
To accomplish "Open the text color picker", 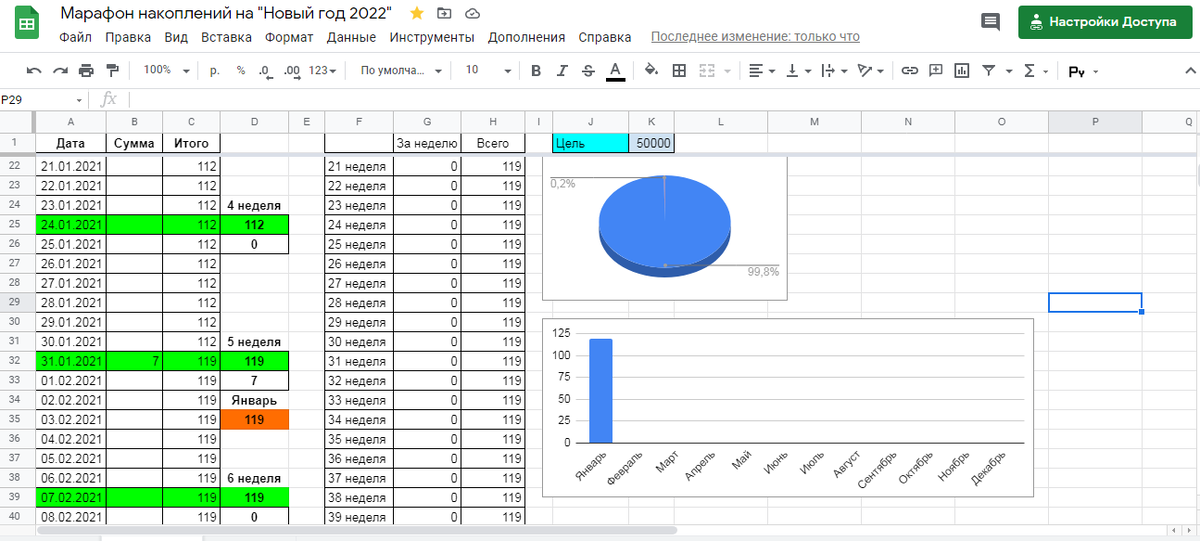I will coord(615,71).
